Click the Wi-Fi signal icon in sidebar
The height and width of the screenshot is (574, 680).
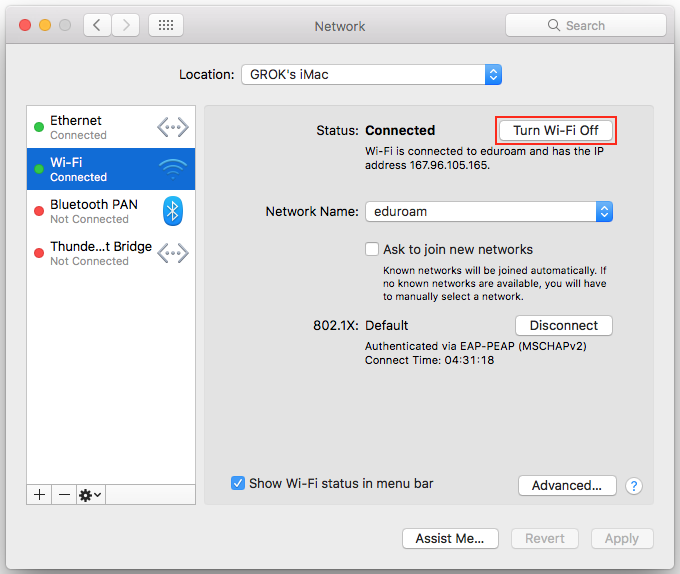tap(172, 168)
